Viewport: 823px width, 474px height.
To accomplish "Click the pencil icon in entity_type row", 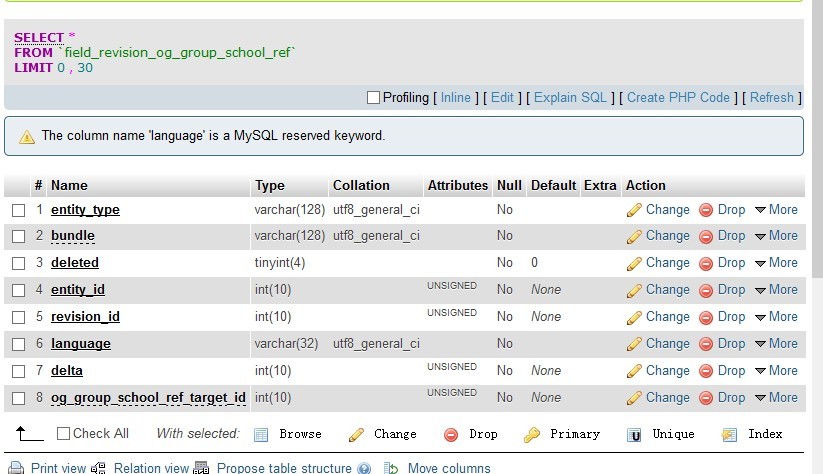I will tap(634, 210).
